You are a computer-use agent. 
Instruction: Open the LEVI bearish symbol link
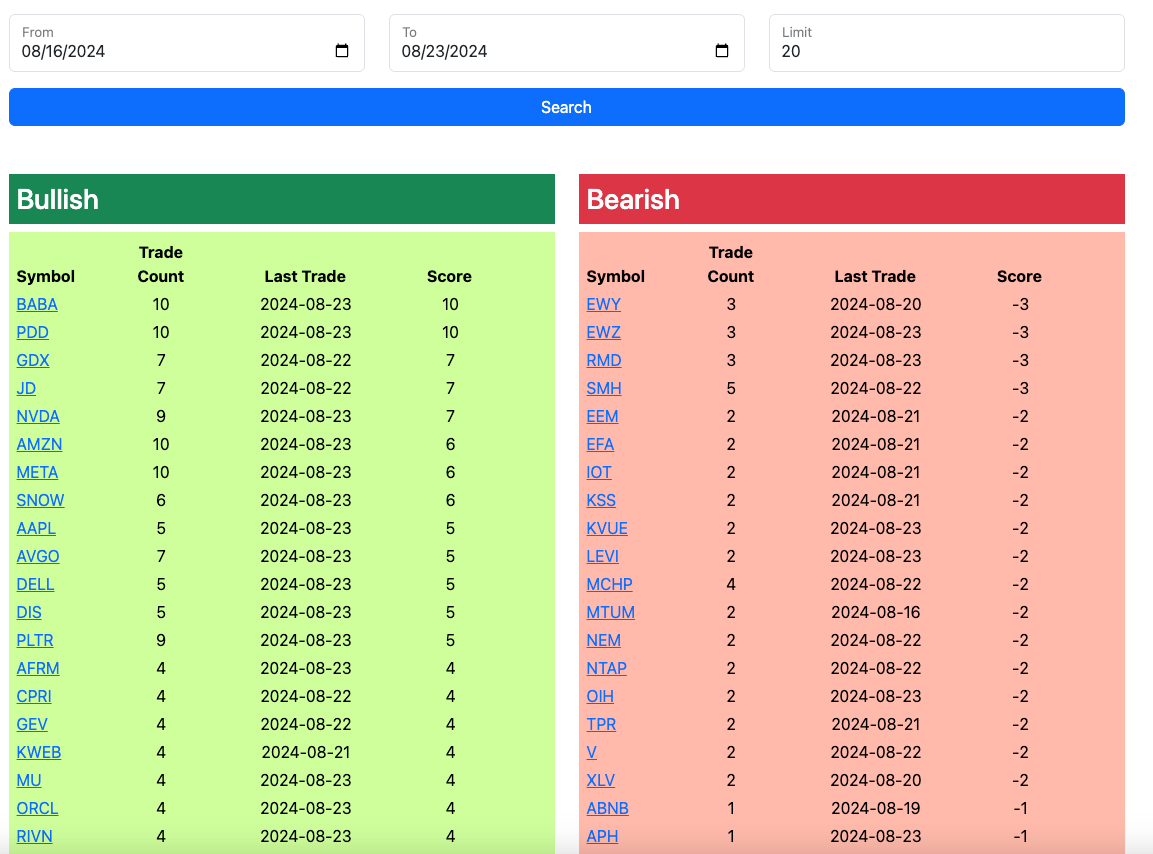click(x=602, y=556)
